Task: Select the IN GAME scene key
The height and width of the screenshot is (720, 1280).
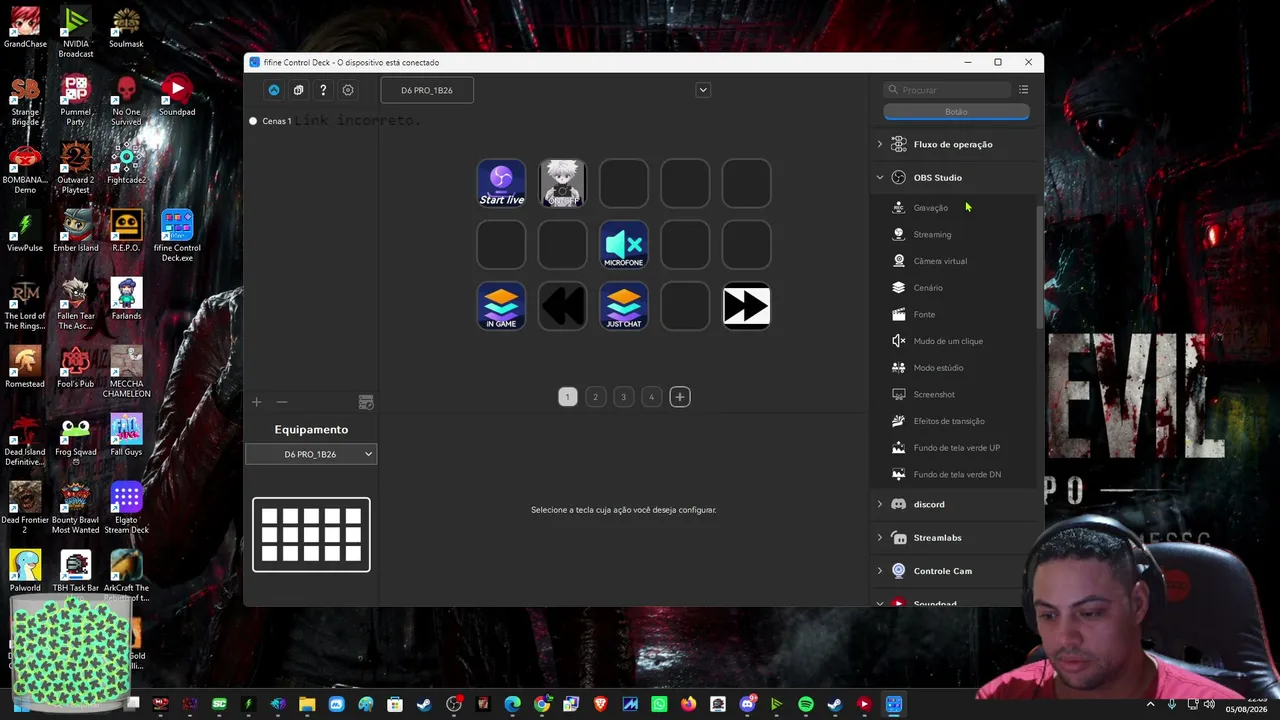Action: pos(501,307)
